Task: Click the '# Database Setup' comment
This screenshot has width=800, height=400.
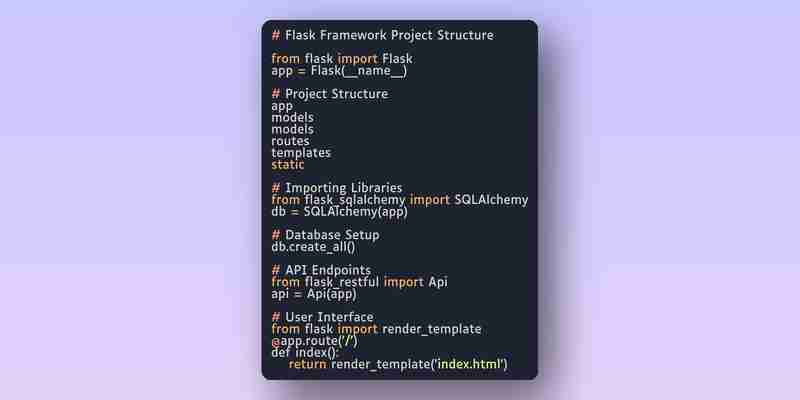Action: [x=326, y=235]
